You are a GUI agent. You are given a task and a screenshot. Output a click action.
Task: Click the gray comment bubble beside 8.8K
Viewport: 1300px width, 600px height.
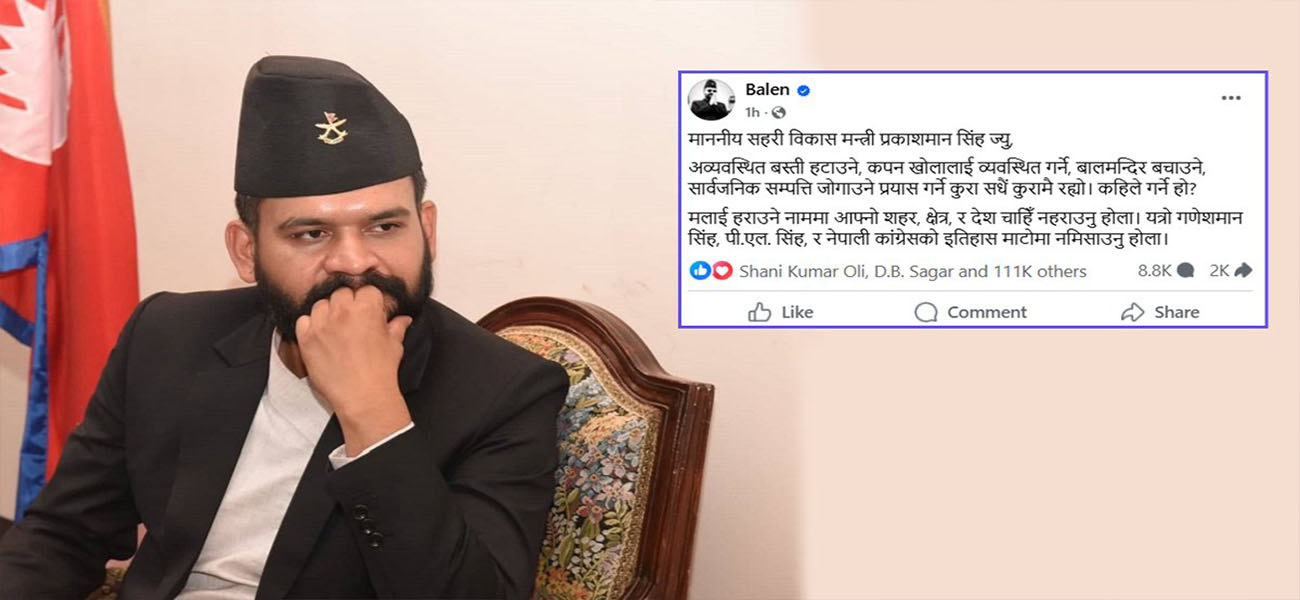1186,270
